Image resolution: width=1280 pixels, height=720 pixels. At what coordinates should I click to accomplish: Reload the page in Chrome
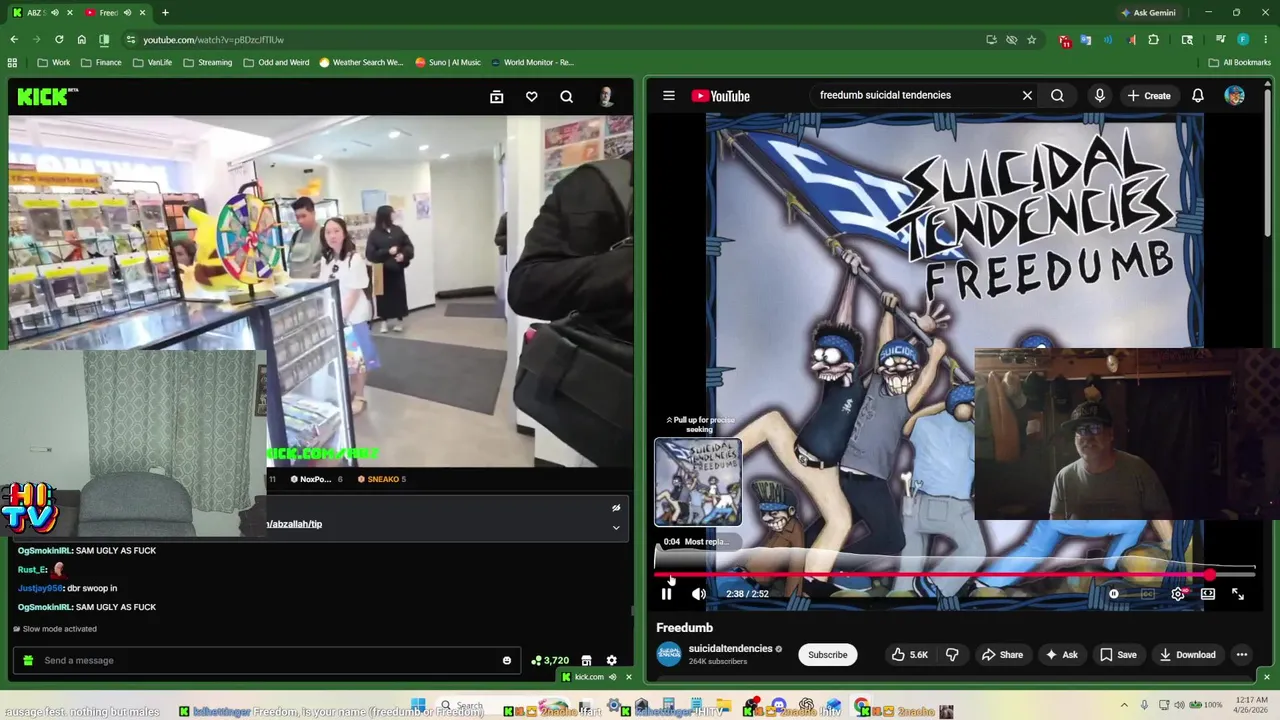coord(59,40)
